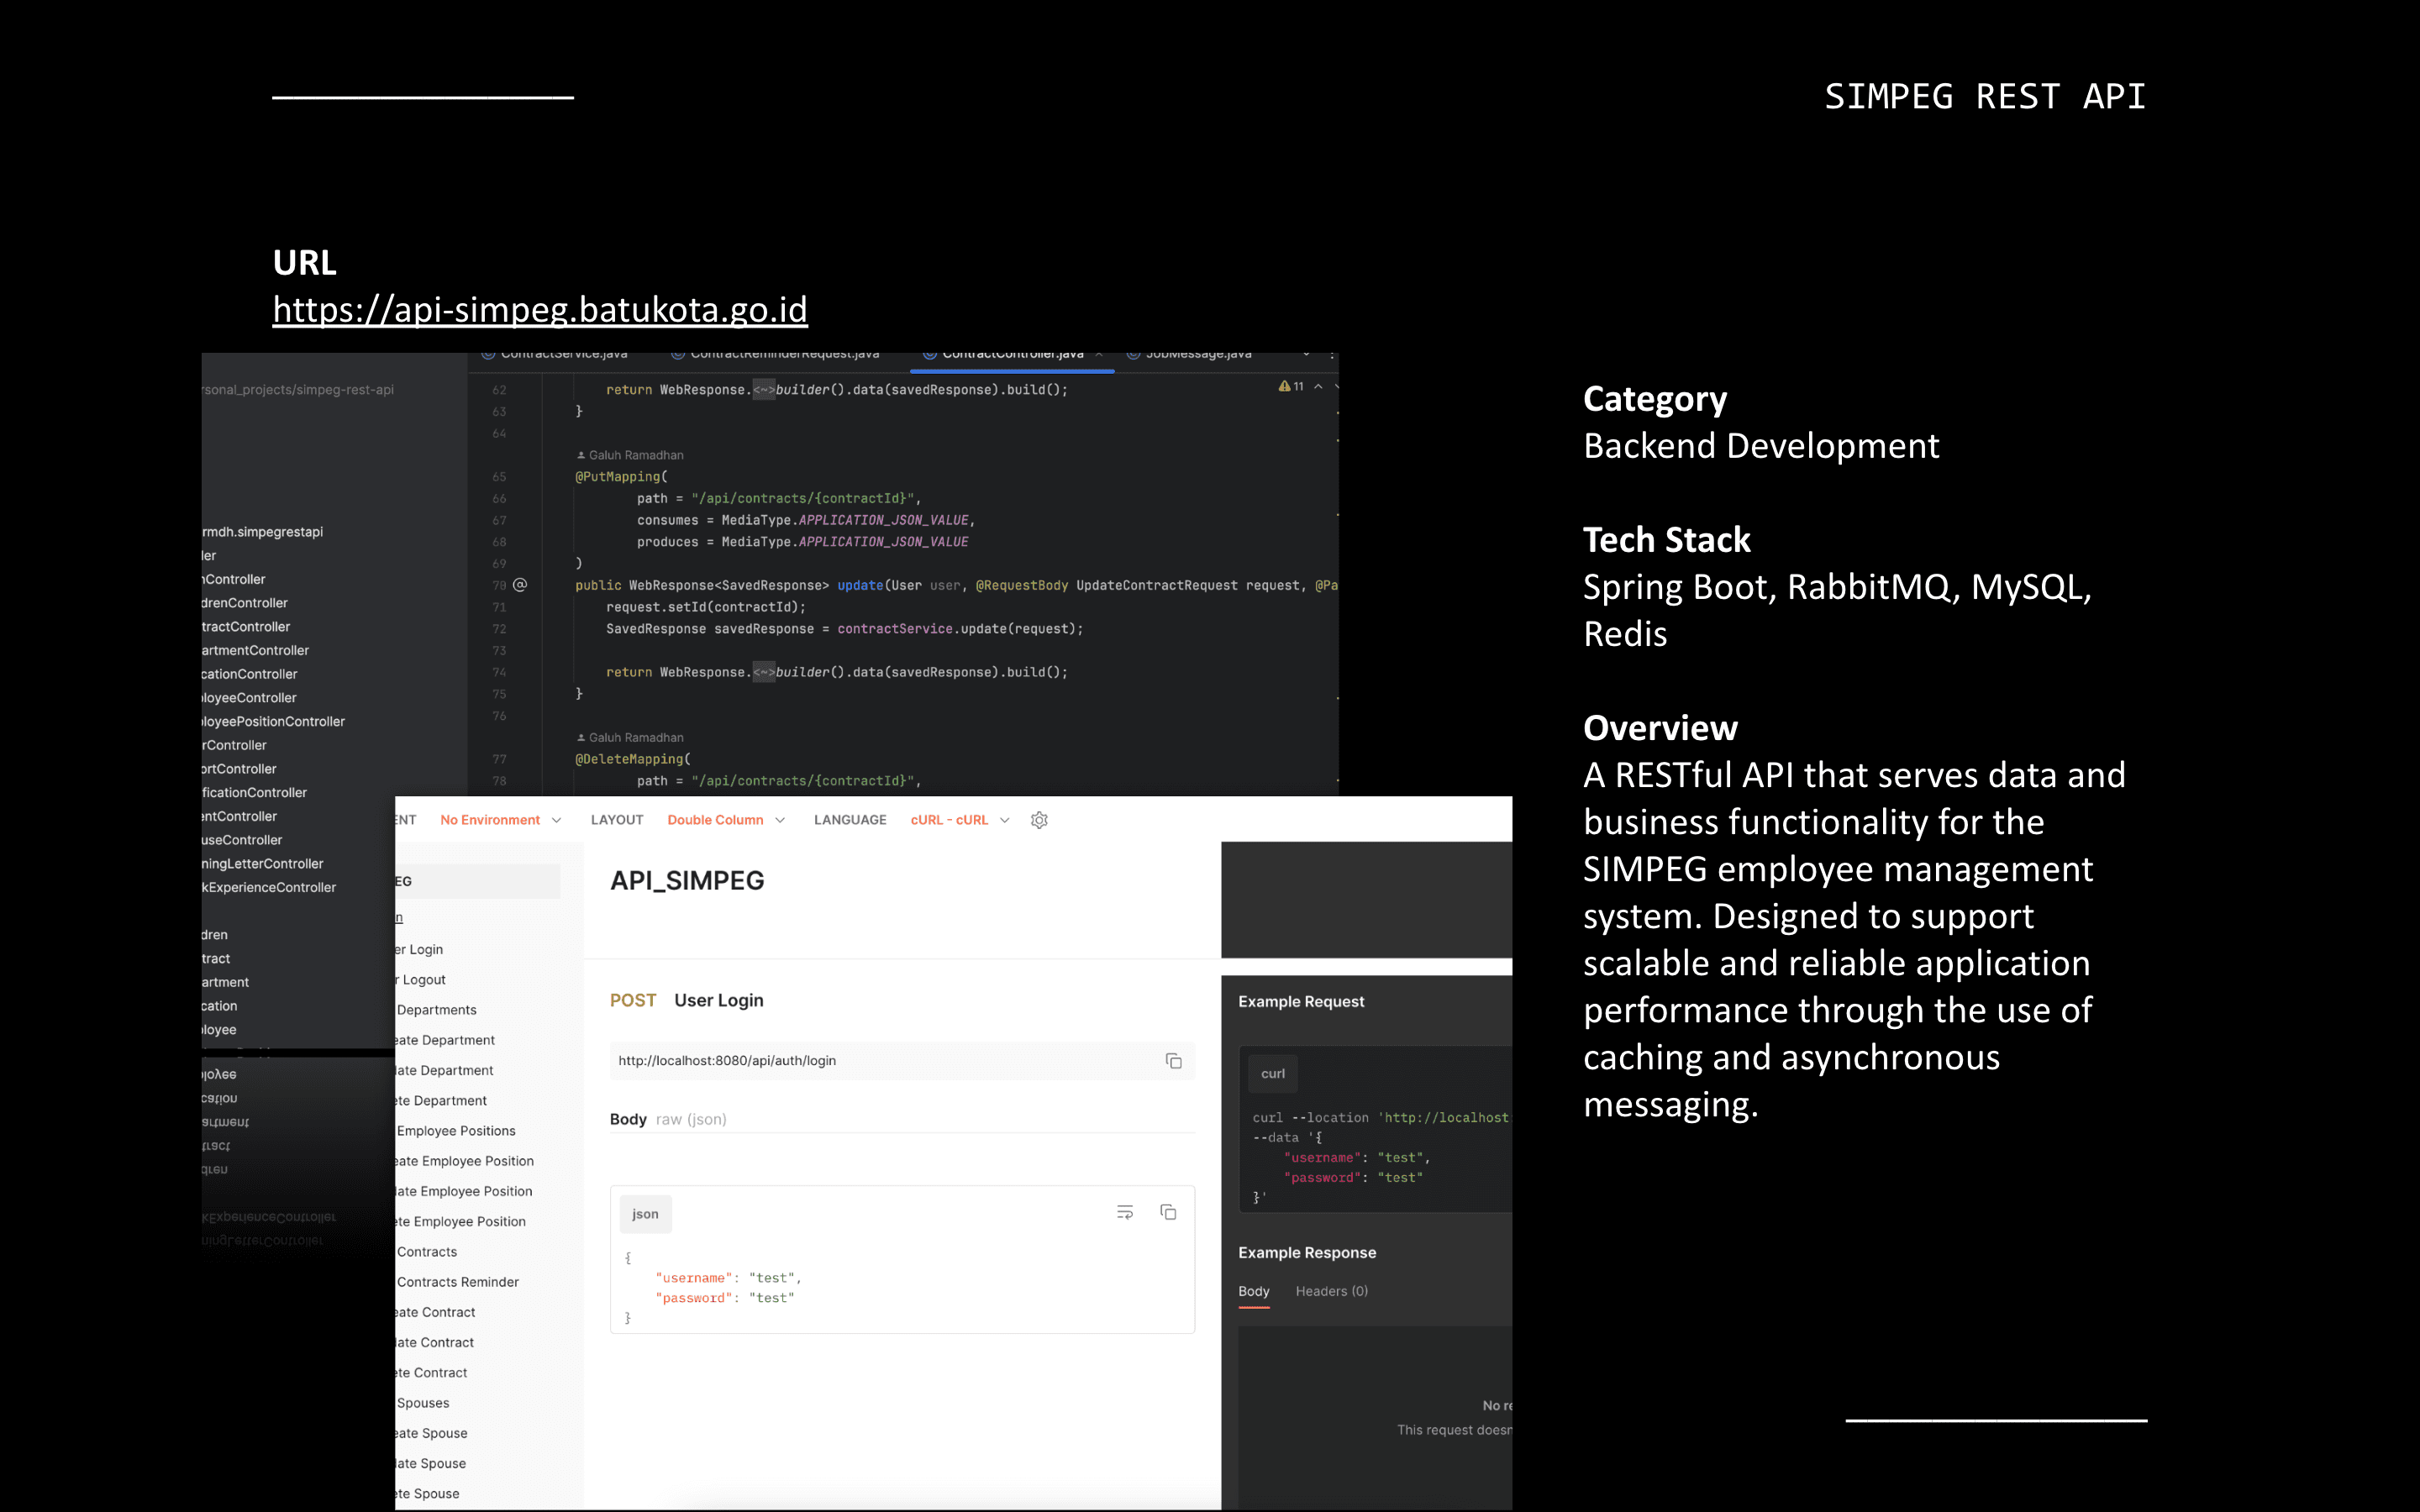Click the SIMPEG REST API slide title
The height and width of the screenshot is (1512, 2420).
1985,96
